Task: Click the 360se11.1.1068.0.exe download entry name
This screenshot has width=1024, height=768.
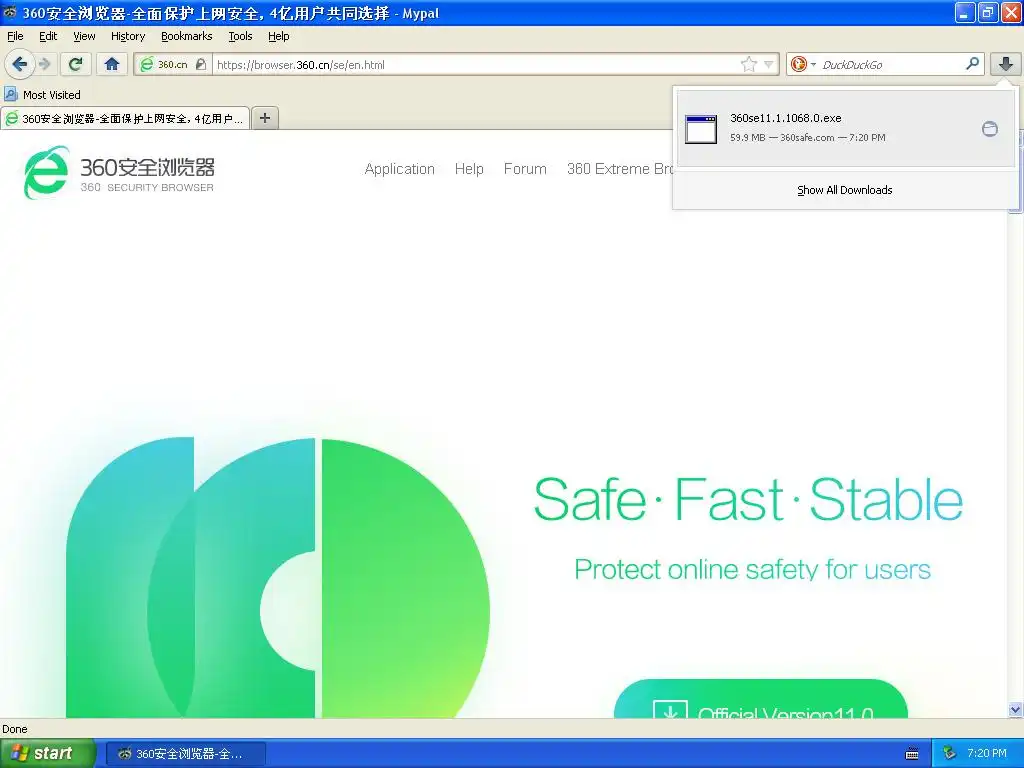Action: [786, 118]
